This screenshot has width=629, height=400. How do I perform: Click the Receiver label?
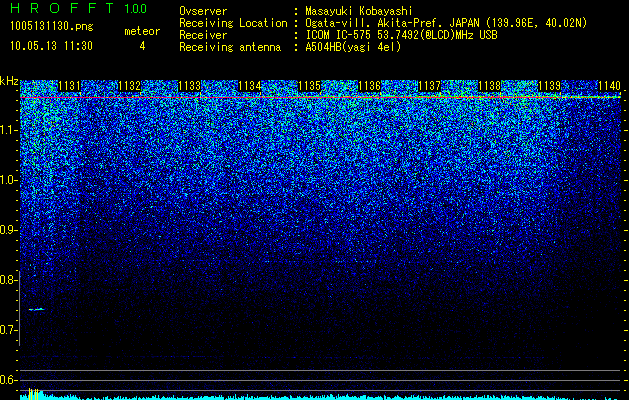pos(203,35)
